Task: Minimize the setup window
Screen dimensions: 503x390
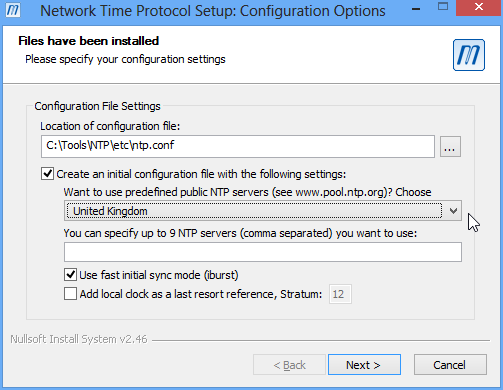Action: click(416, 9)
